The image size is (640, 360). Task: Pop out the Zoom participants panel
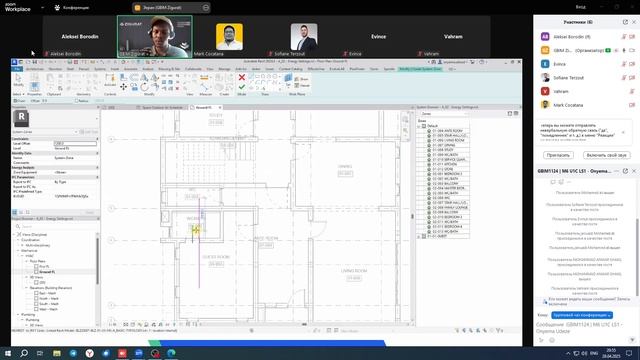[x=625, y=22]
